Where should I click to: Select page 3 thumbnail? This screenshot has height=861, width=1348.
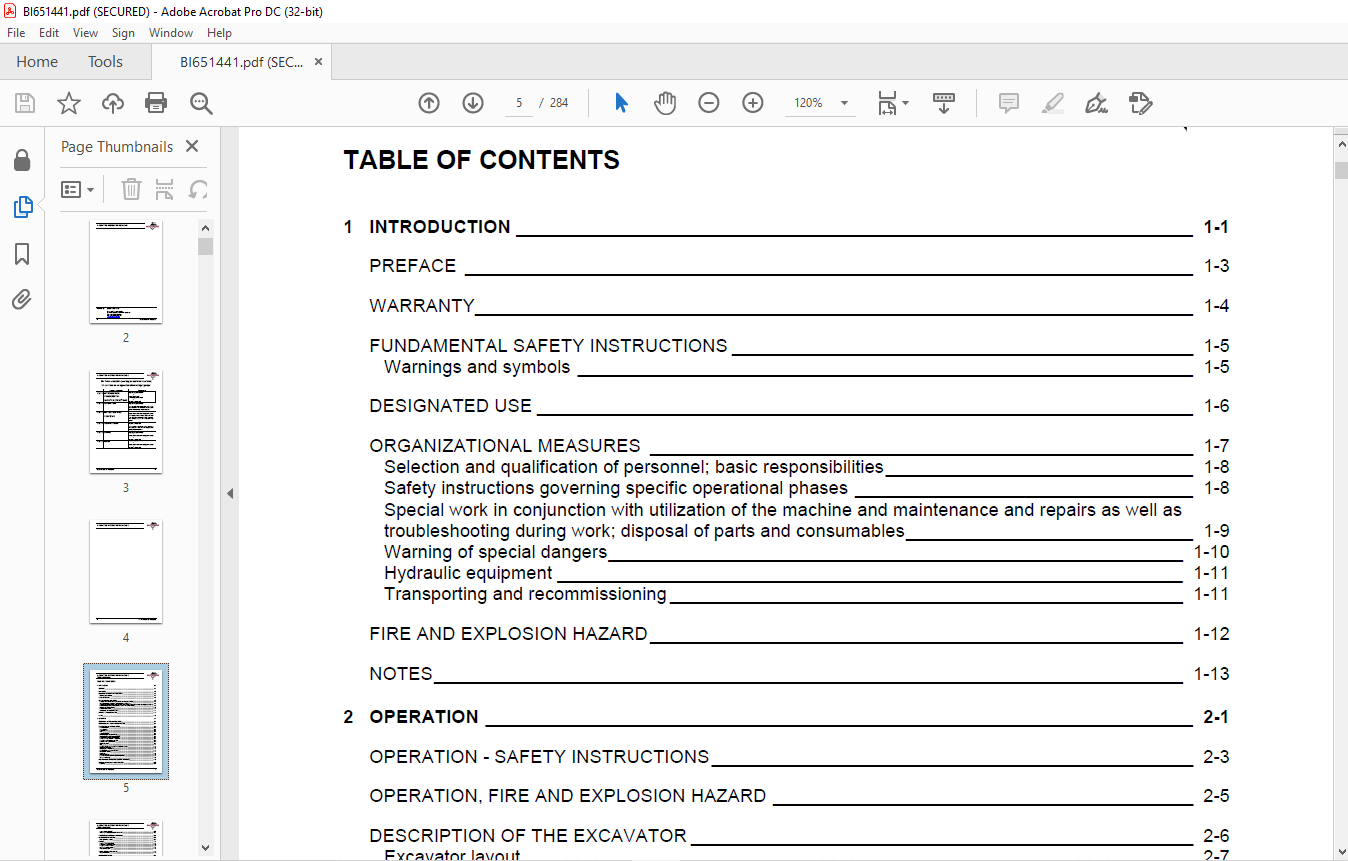(126, 421)
